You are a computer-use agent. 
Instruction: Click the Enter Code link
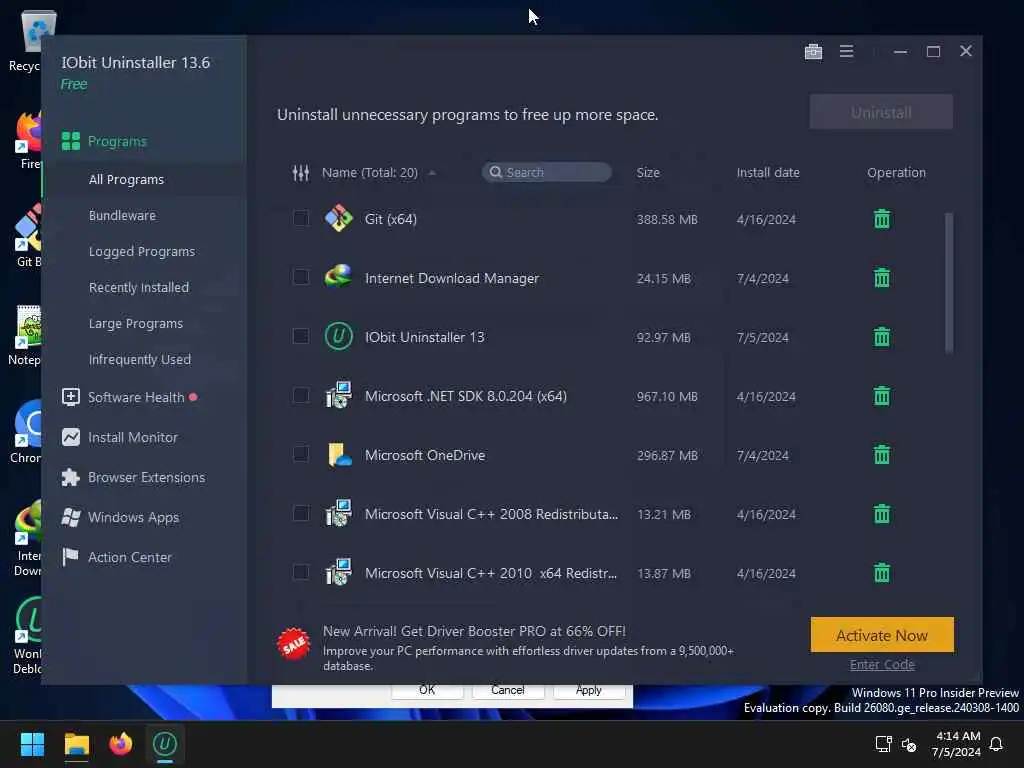click(x=882, y=665)
